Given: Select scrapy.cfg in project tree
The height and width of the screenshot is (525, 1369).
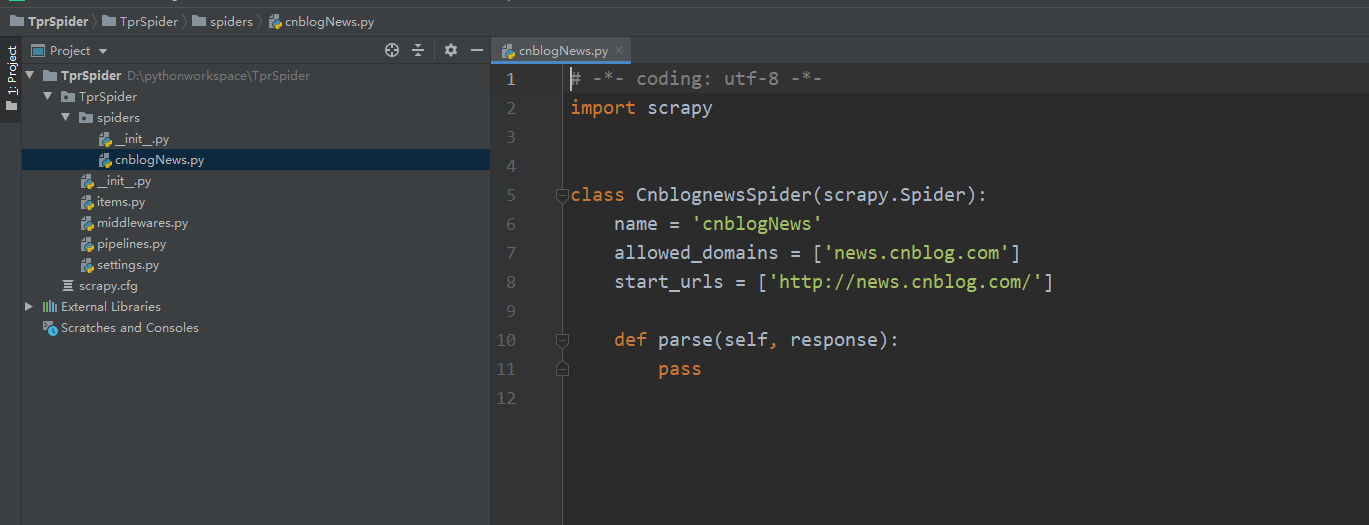Looking at the screenshot, I should (x=256, y=286).
